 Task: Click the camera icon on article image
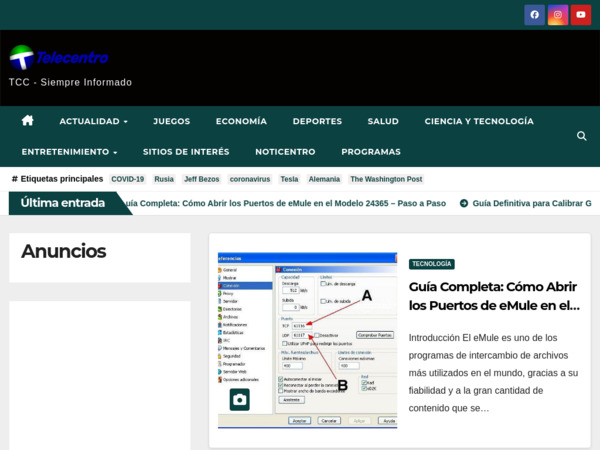pyautogui.click(x=240, y=399)
